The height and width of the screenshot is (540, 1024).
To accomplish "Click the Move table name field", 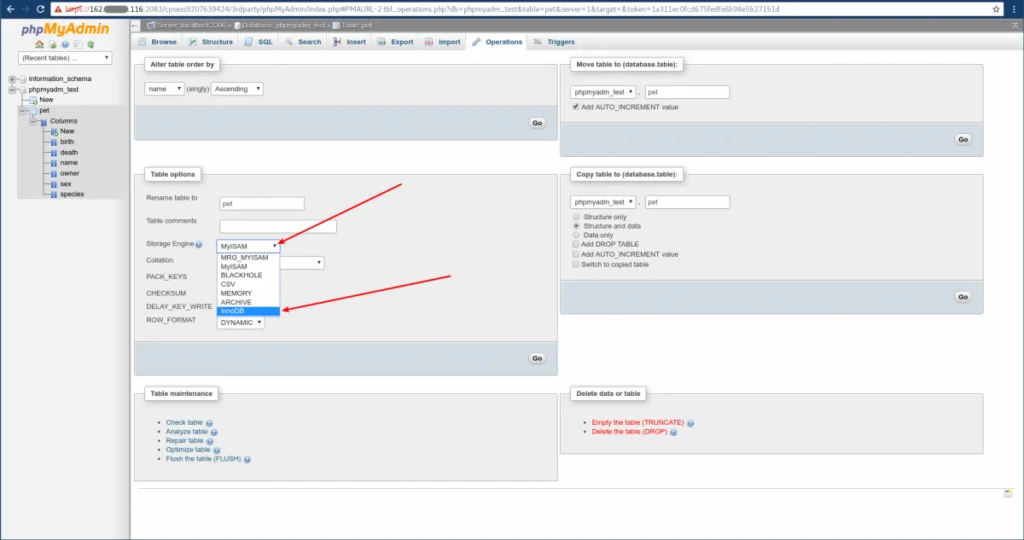I will pos(687,92).
